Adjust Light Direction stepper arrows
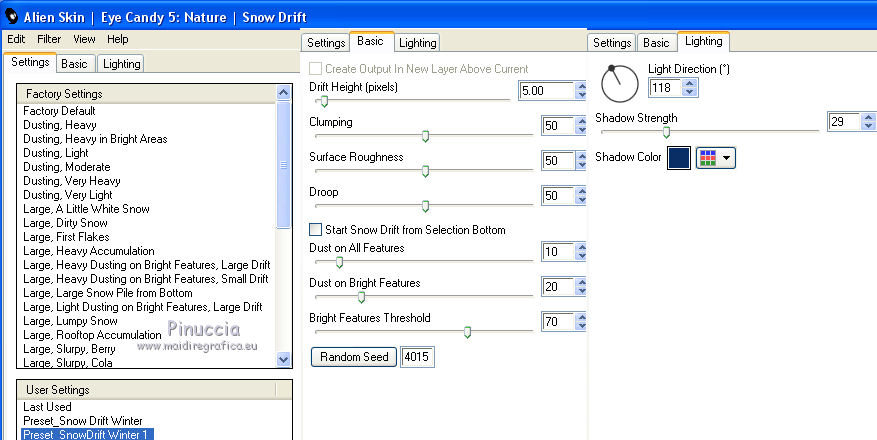Viewport: 877px width, 440px height. 690,88
